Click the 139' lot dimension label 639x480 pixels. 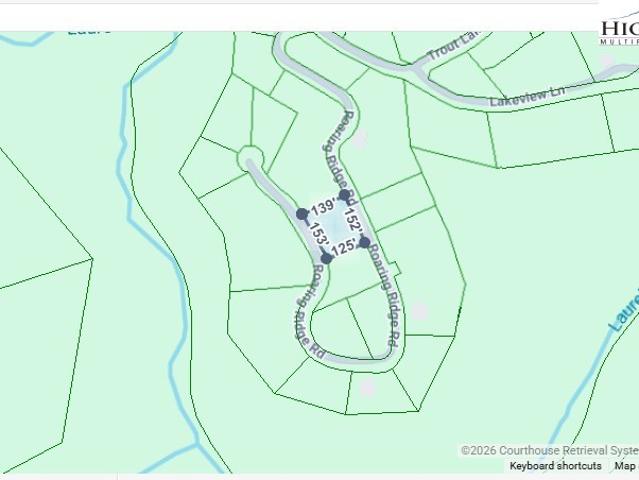pos(323,206)
